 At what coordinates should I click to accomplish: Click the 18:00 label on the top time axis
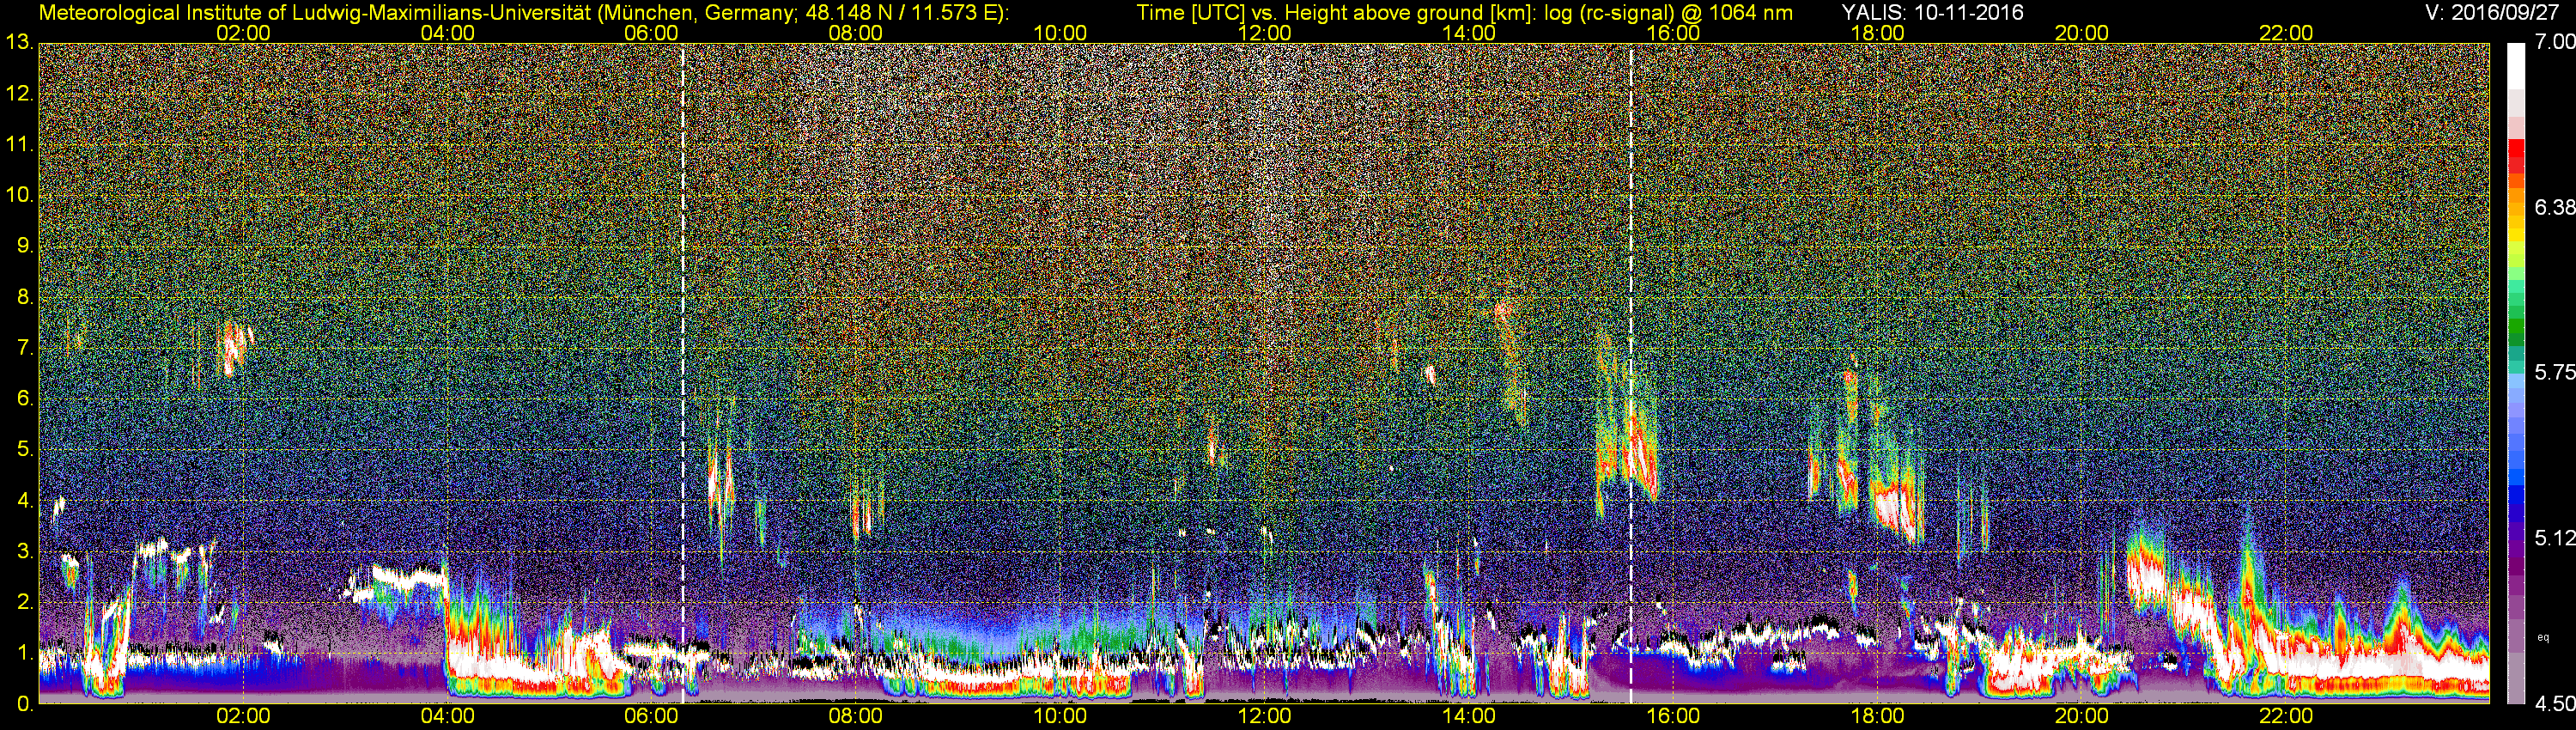1877,33
